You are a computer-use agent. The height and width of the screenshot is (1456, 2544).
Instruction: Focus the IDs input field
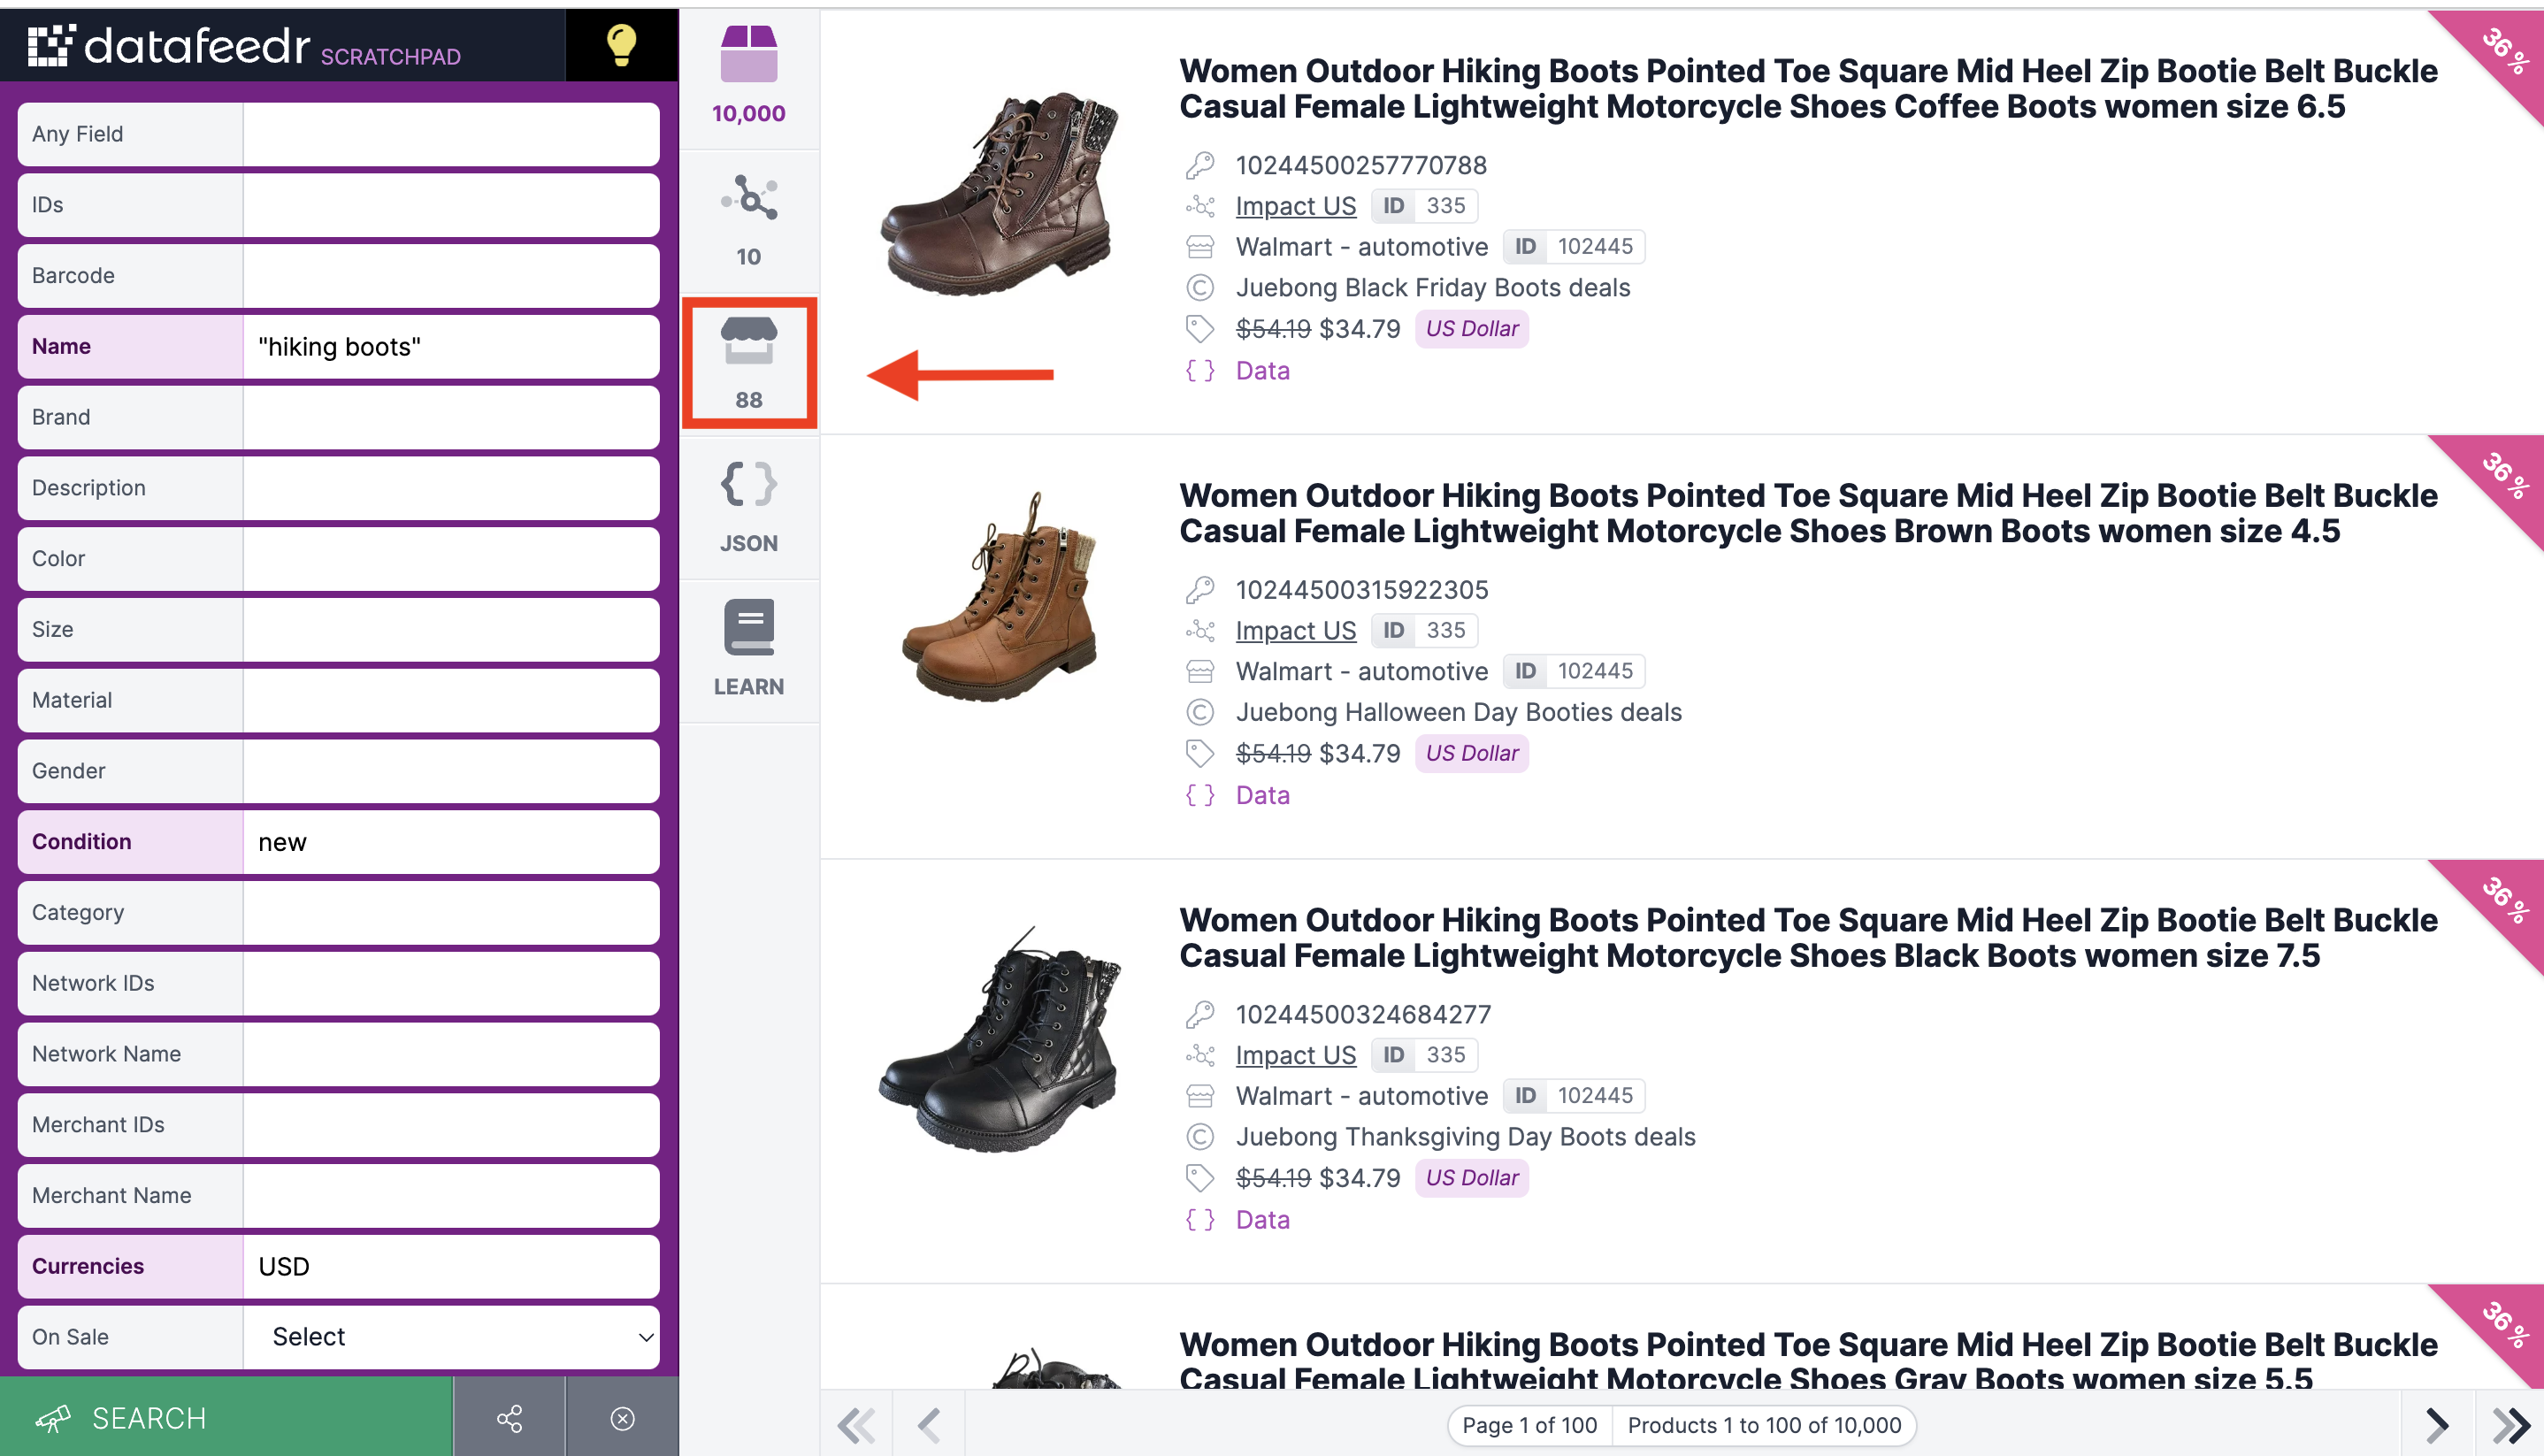(x=451, y=205)
